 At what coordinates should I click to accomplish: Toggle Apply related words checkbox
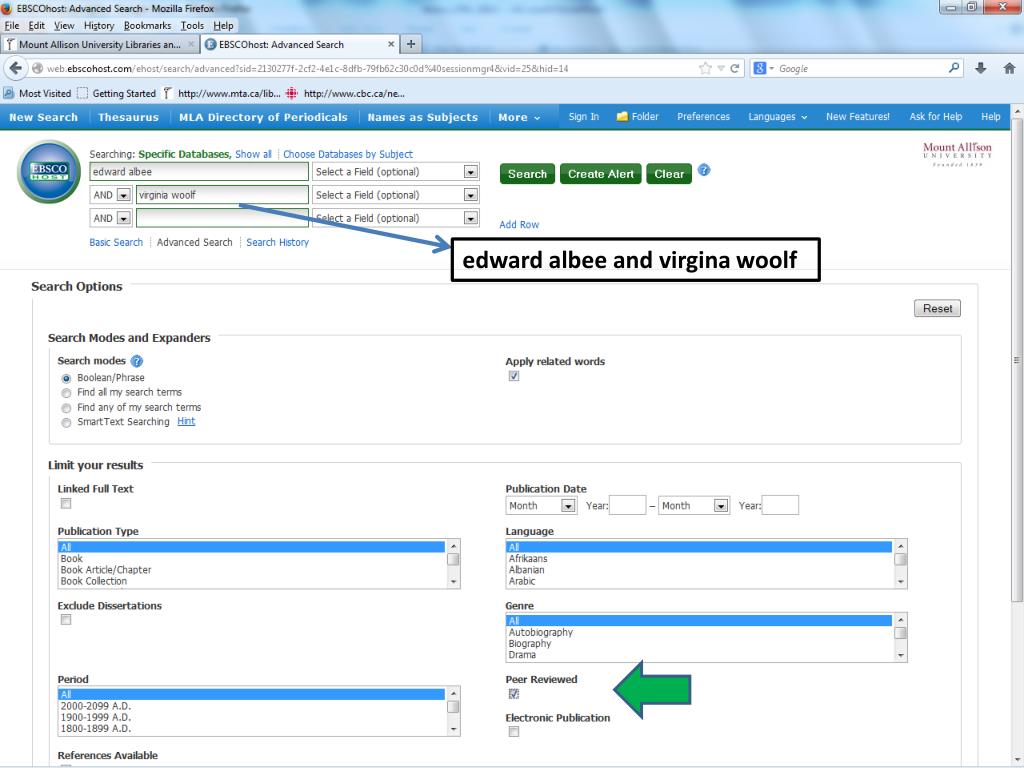(x=514, y=376)
